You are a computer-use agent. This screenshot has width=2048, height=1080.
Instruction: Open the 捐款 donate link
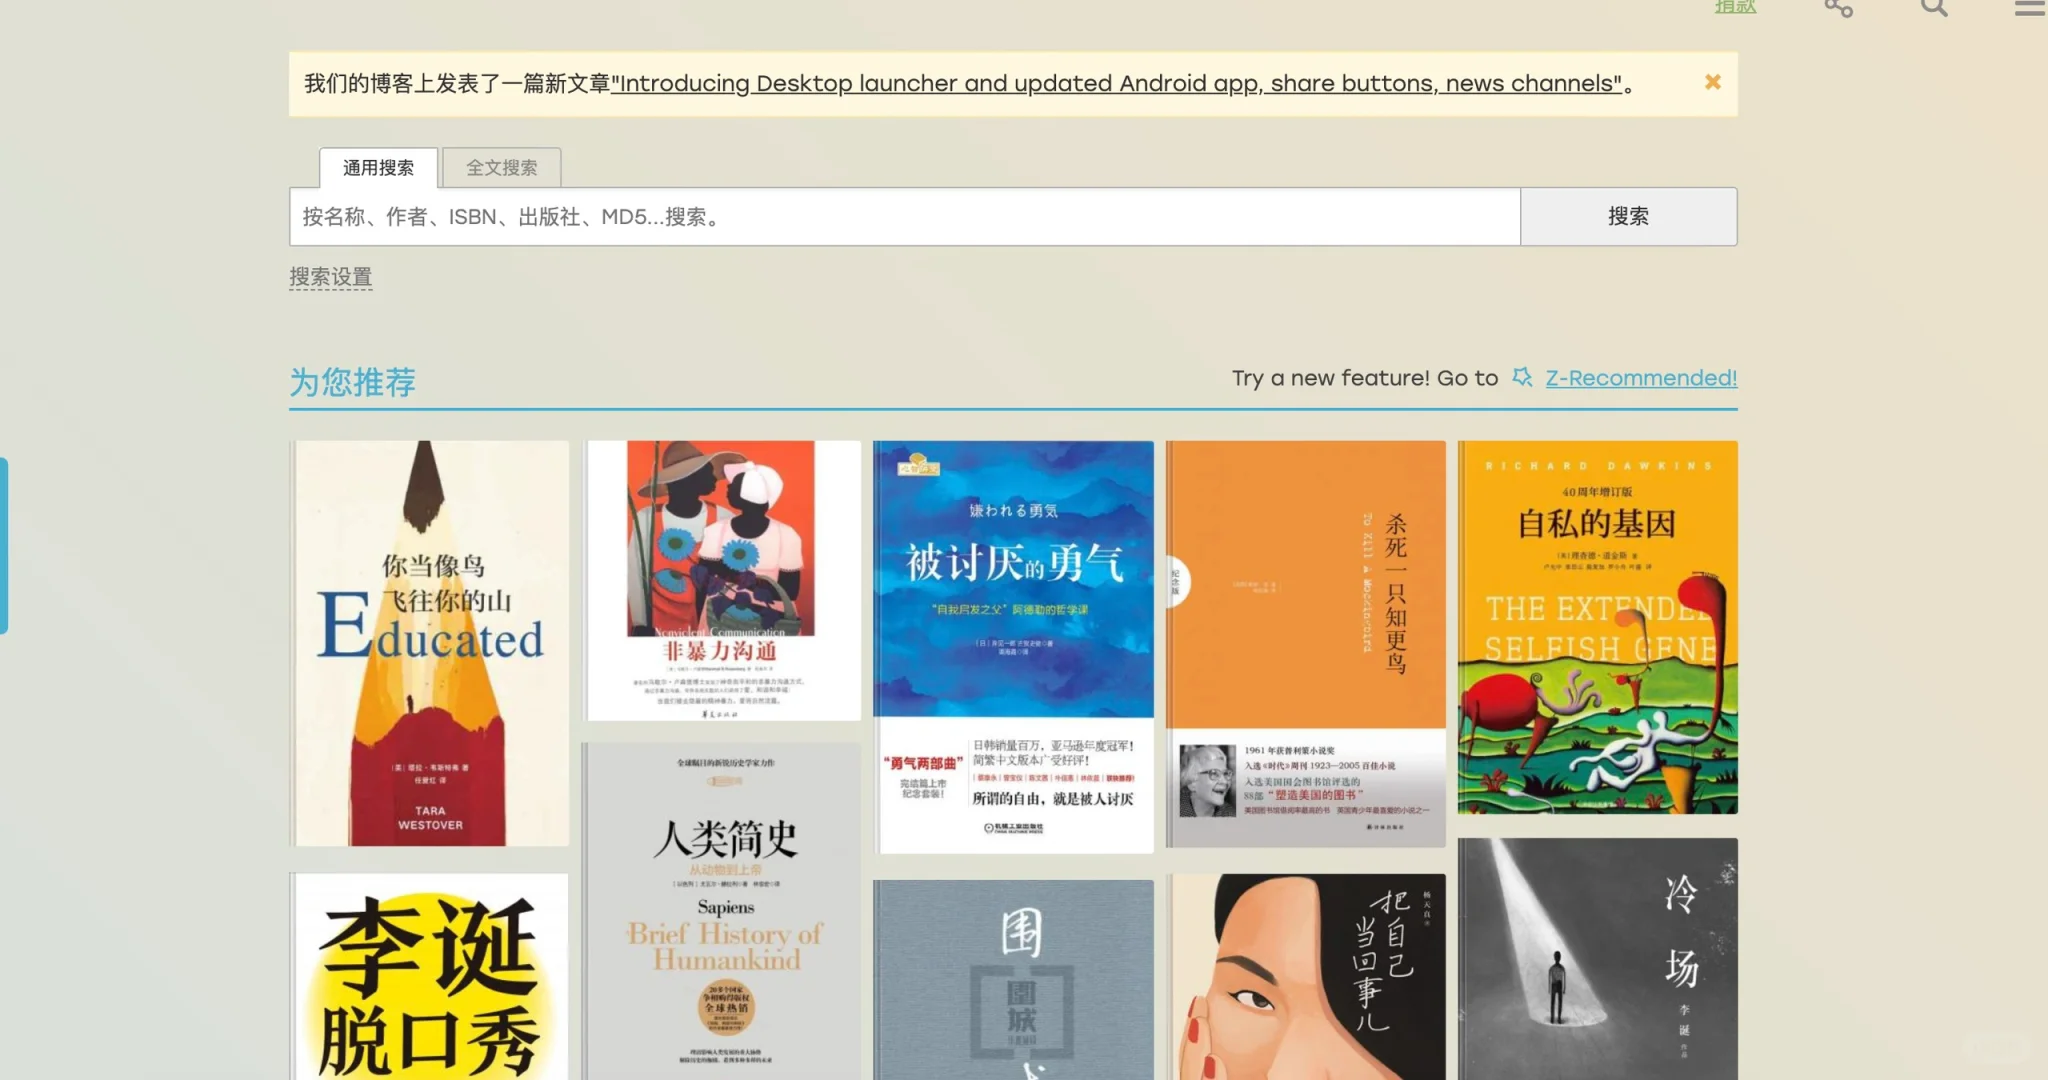click(1735, 7)
